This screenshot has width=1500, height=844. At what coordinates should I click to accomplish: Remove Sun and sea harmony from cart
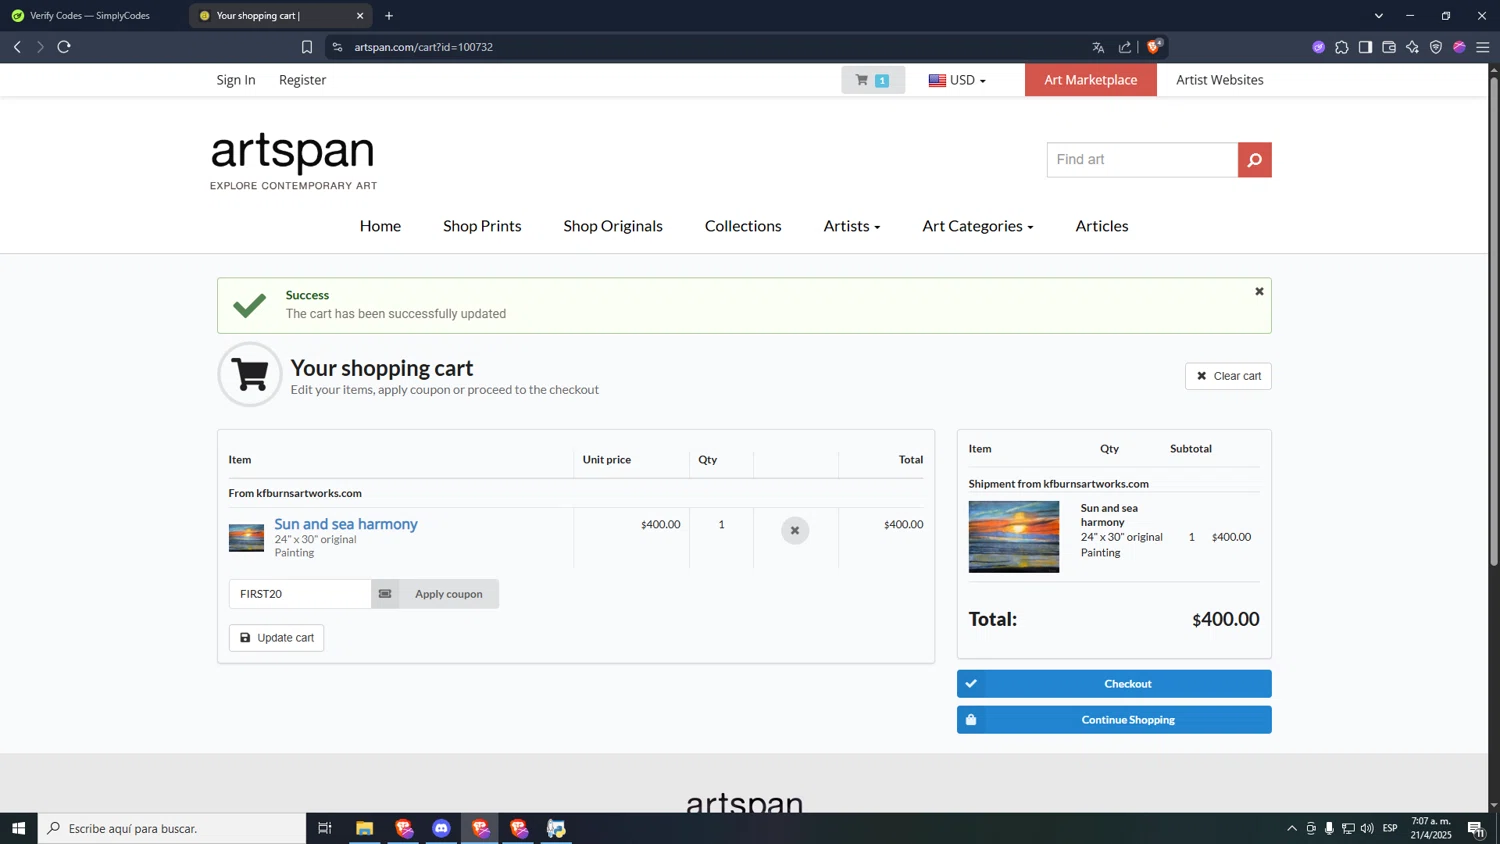(x=795, y=530)
